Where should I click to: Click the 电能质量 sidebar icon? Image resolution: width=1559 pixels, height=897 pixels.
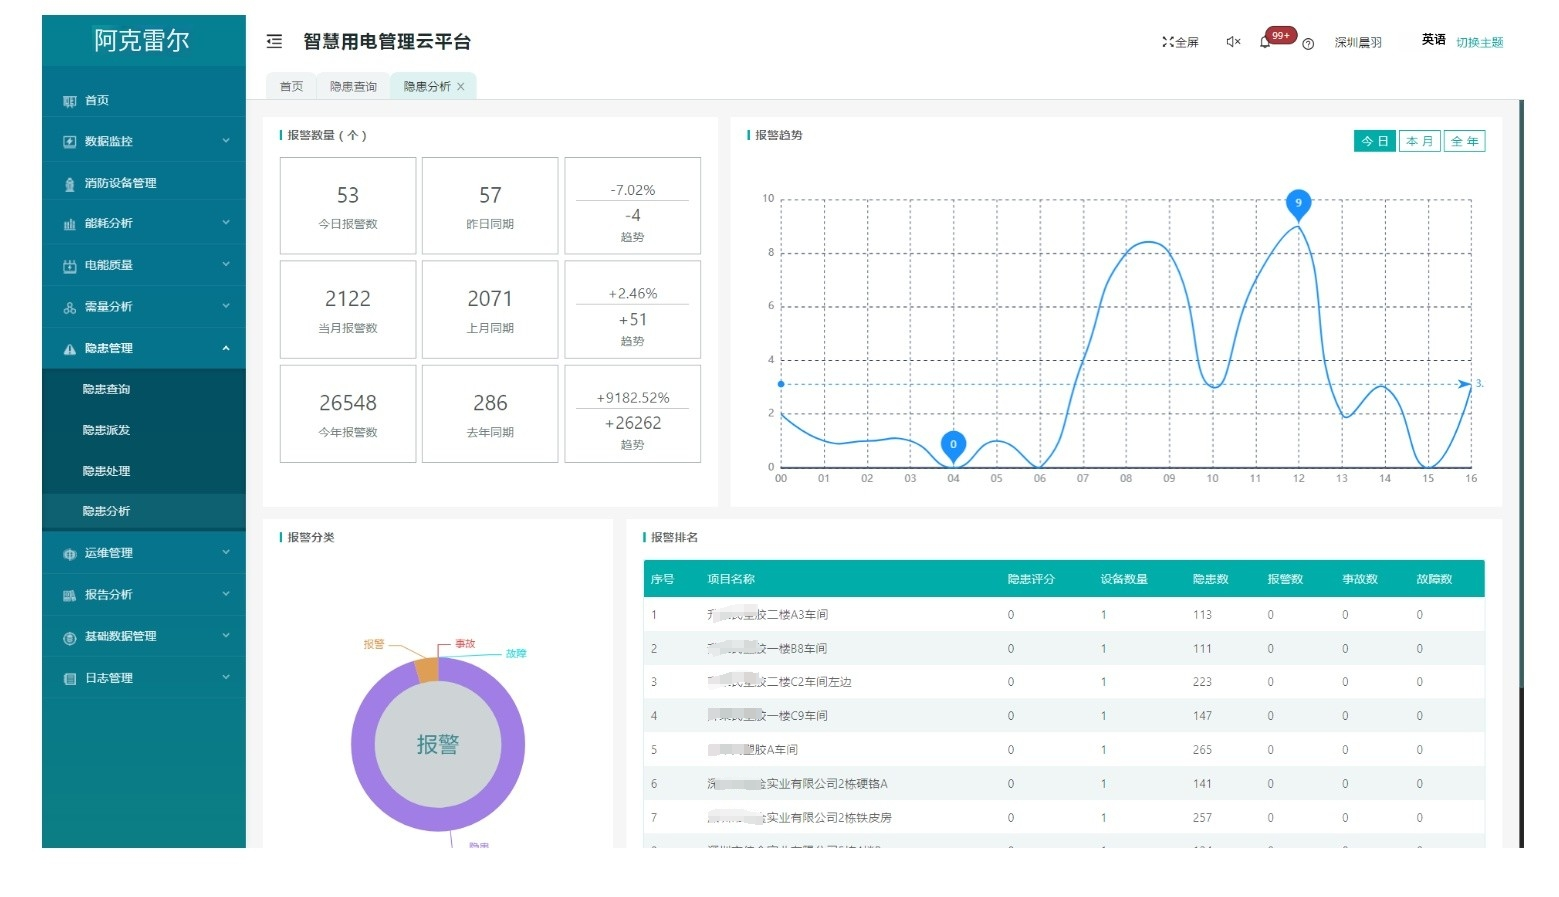tap(69, 266)
